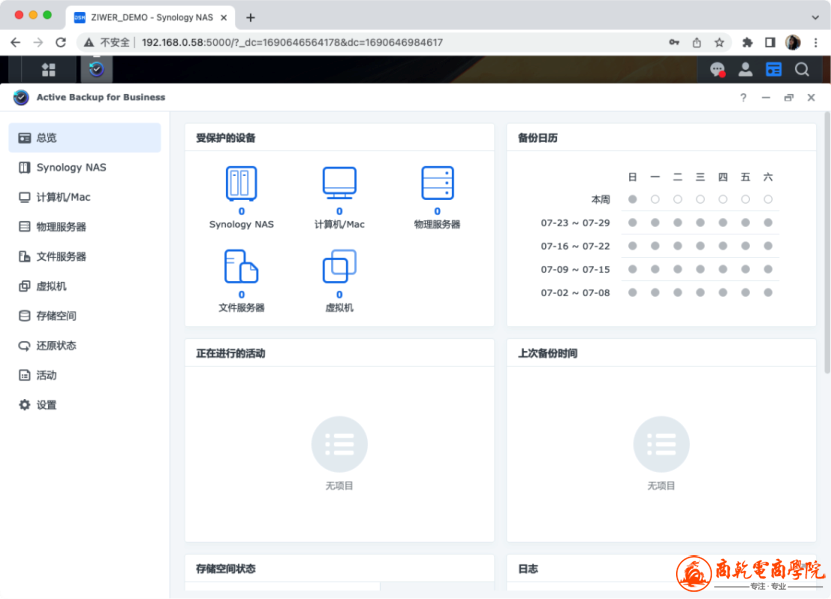The width and height of the screenshot is (831, 599).
Task: Click the browser back arrow
Action: coord(15,42)
